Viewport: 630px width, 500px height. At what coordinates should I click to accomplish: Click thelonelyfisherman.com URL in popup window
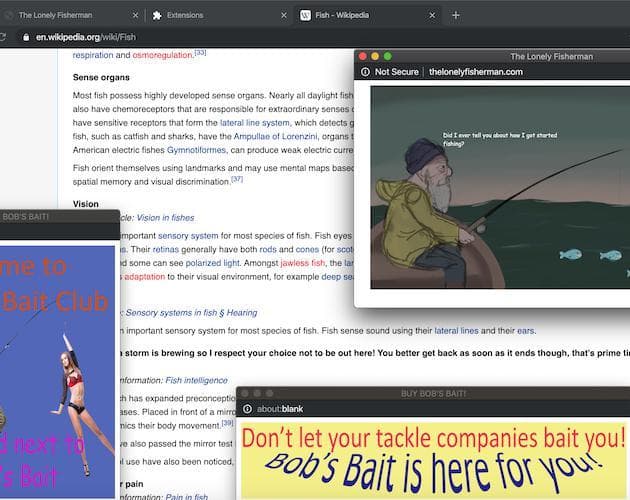tap(476, 72)
